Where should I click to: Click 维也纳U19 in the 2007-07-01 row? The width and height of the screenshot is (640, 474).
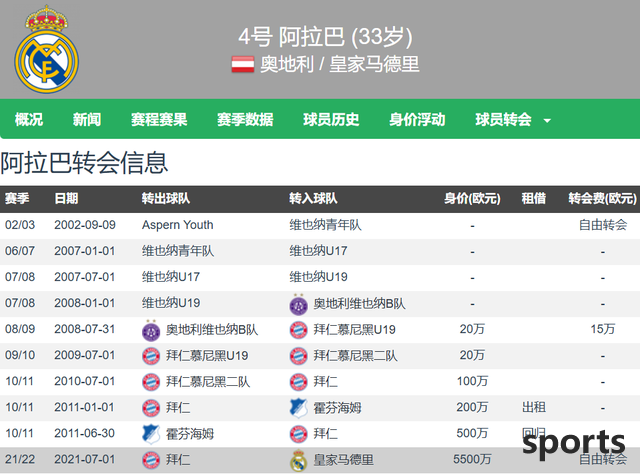coord(318,277)
